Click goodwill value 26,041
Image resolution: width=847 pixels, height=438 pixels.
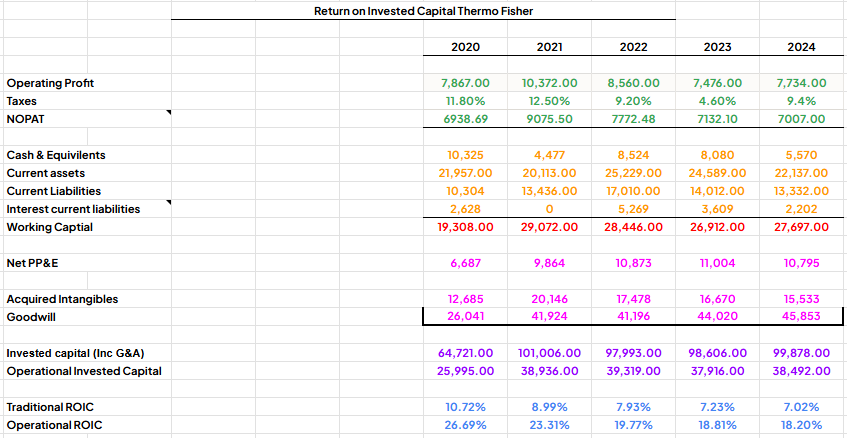point(465,317)
